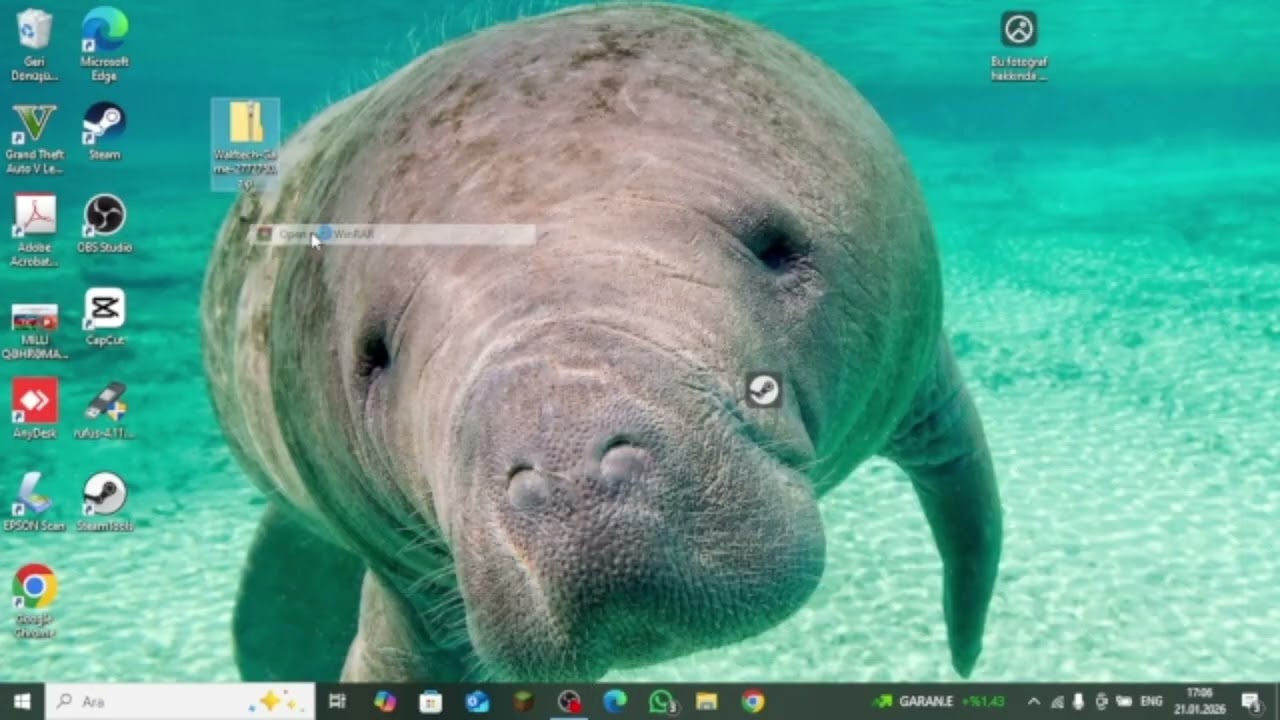Open the notification center icon
Image resolution: width=1280 pixels, height=720 pixels.
point(1250,702)
